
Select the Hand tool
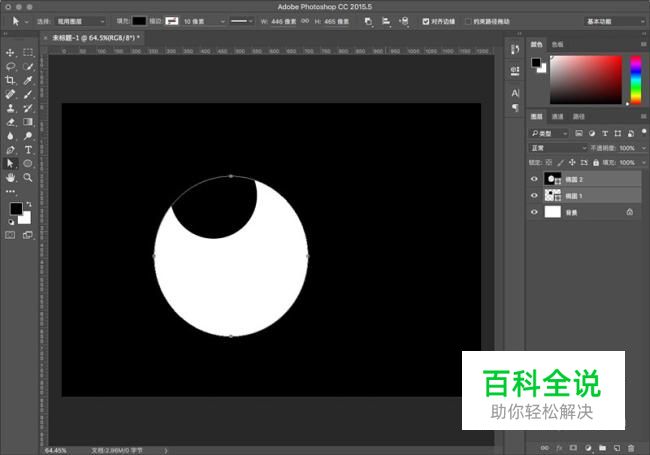(10, 177)
